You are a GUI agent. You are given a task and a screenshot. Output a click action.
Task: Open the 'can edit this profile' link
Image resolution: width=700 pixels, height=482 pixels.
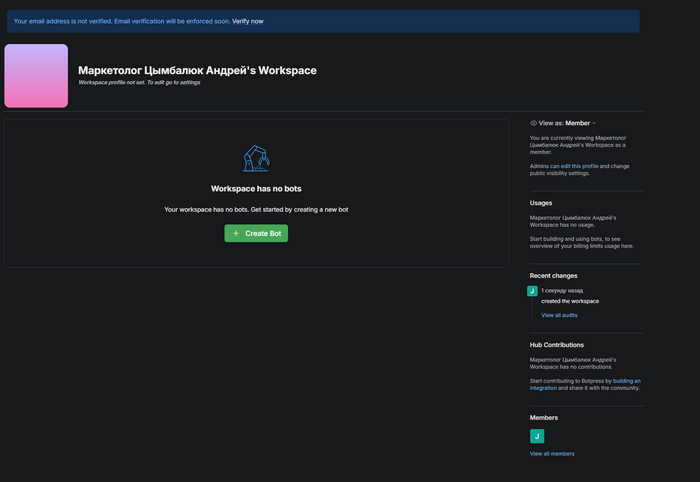(574, 165)
